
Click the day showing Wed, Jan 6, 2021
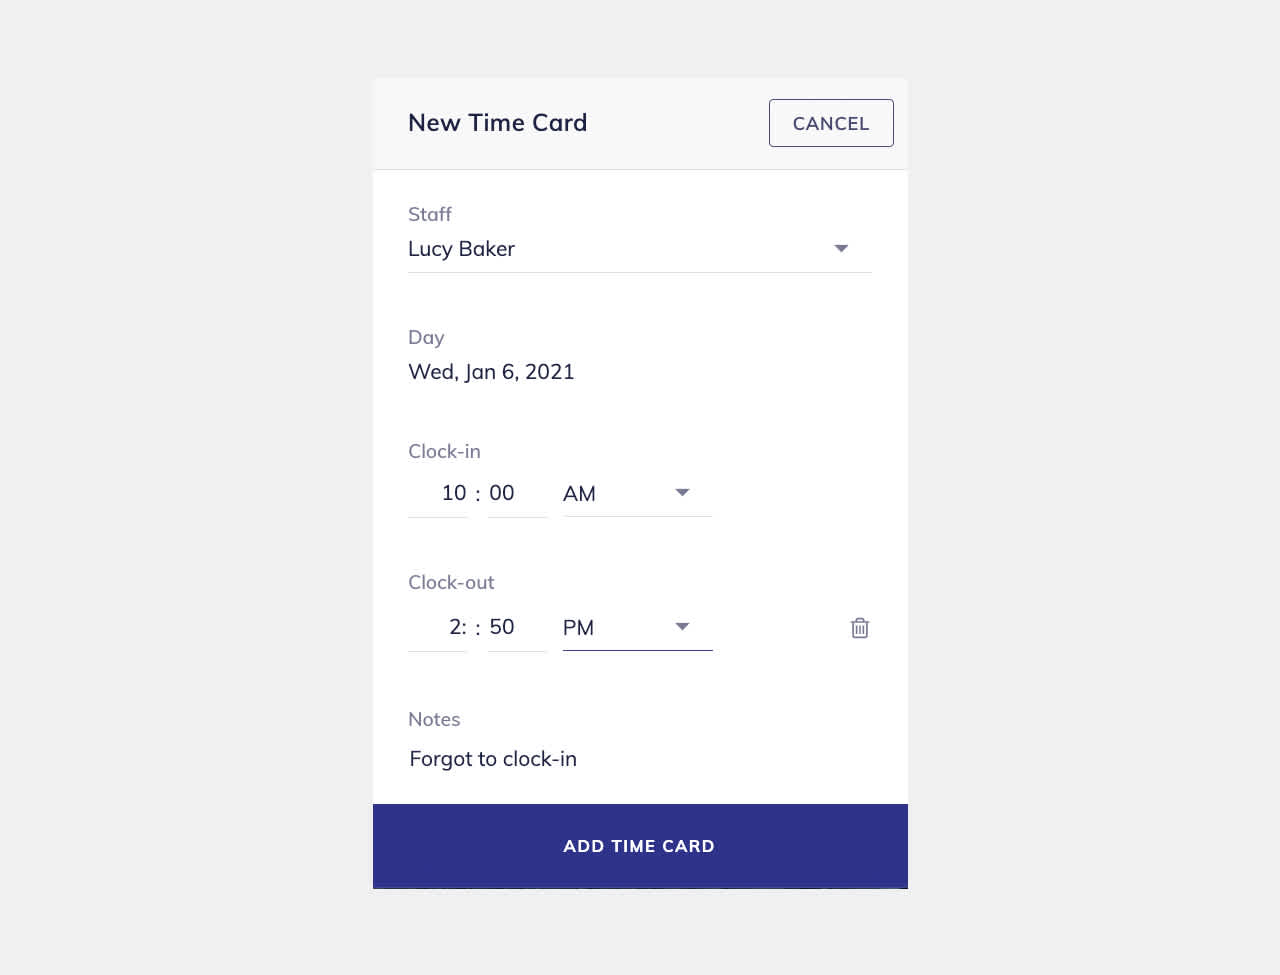point(491,371)
